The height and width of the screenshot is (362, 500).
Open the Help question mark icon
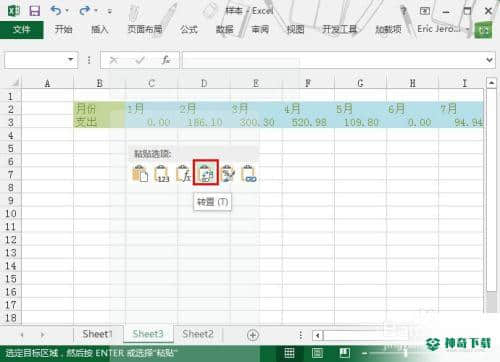[x=404, y=11]
